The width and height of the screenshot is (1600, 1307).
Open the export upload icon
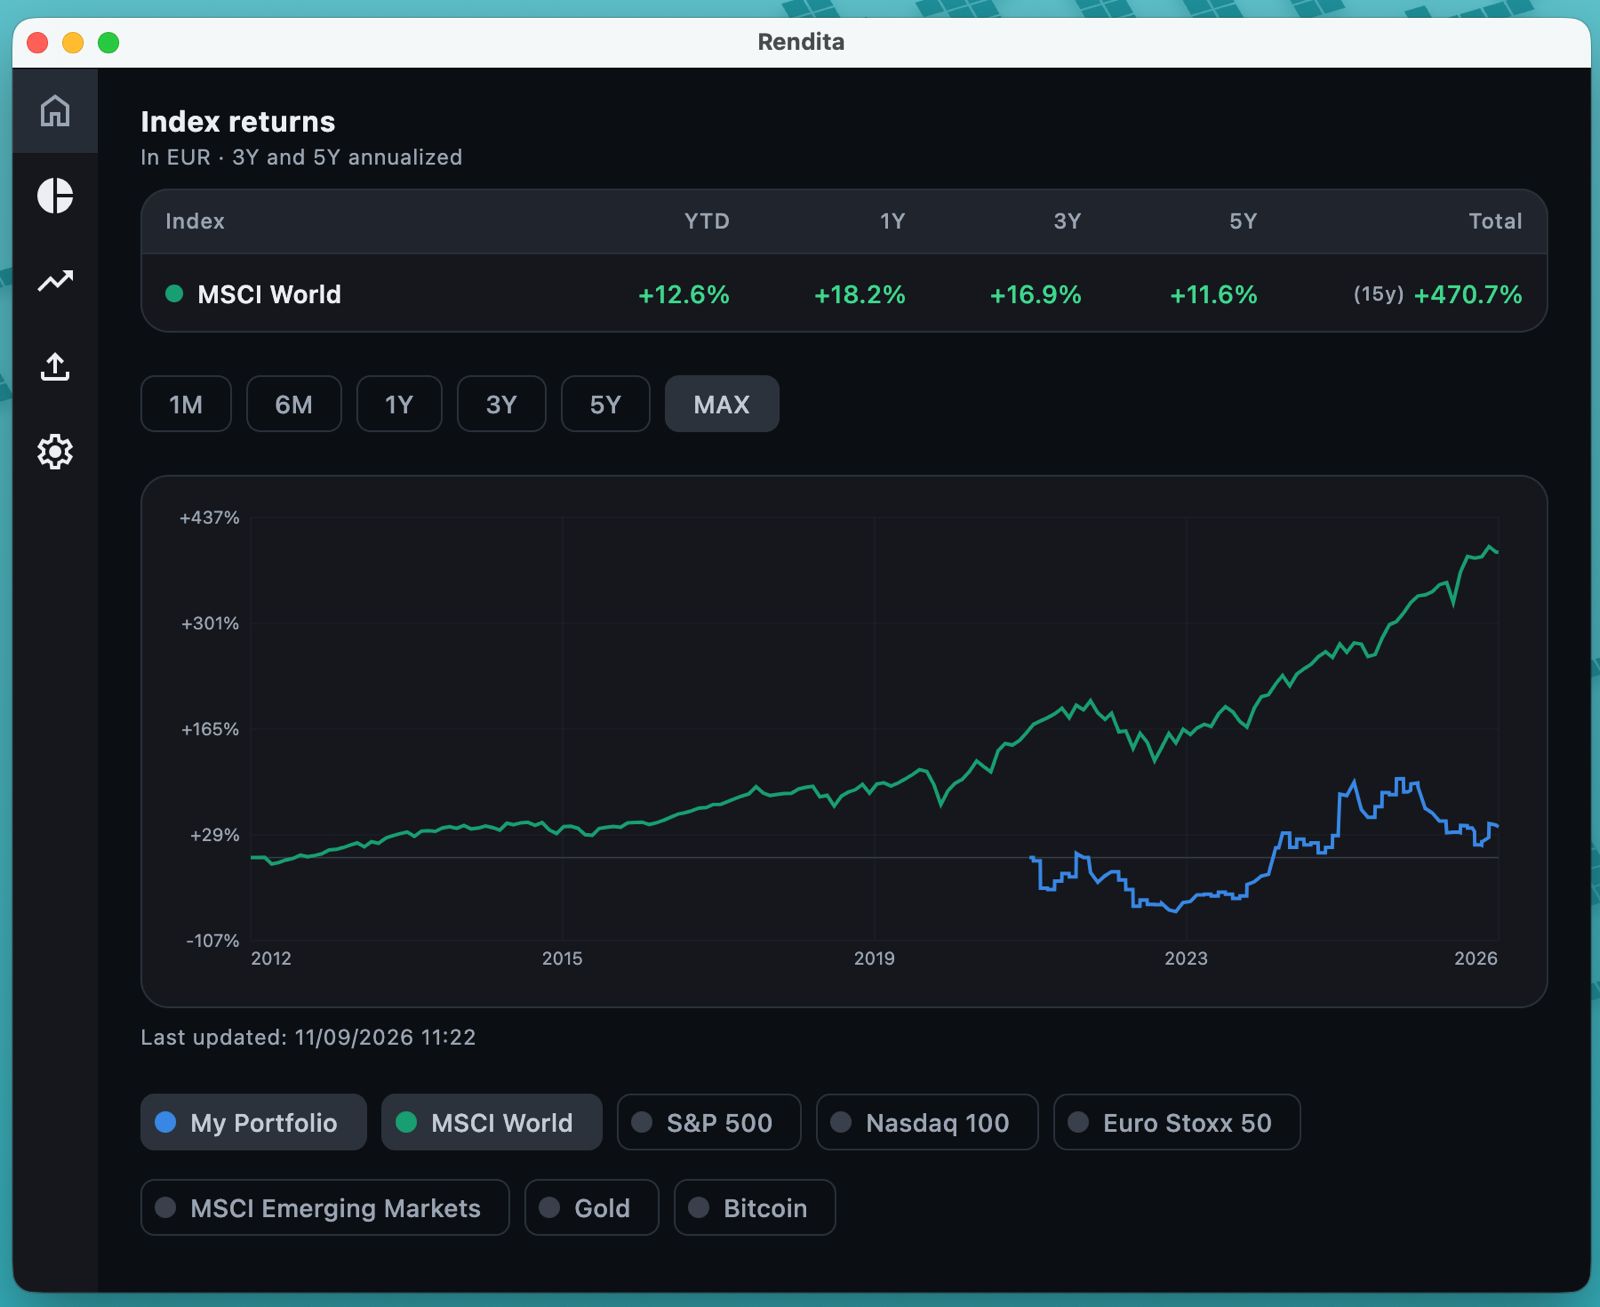click(55, 366)
